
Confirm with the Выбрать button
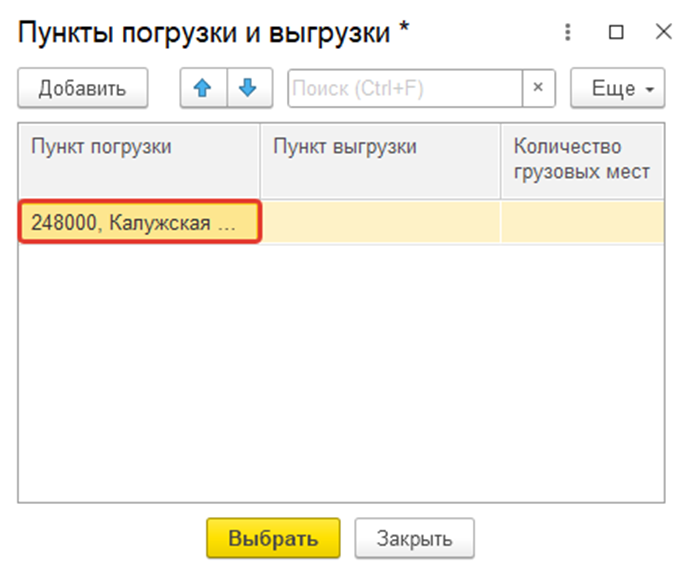(x=273, y=538)
